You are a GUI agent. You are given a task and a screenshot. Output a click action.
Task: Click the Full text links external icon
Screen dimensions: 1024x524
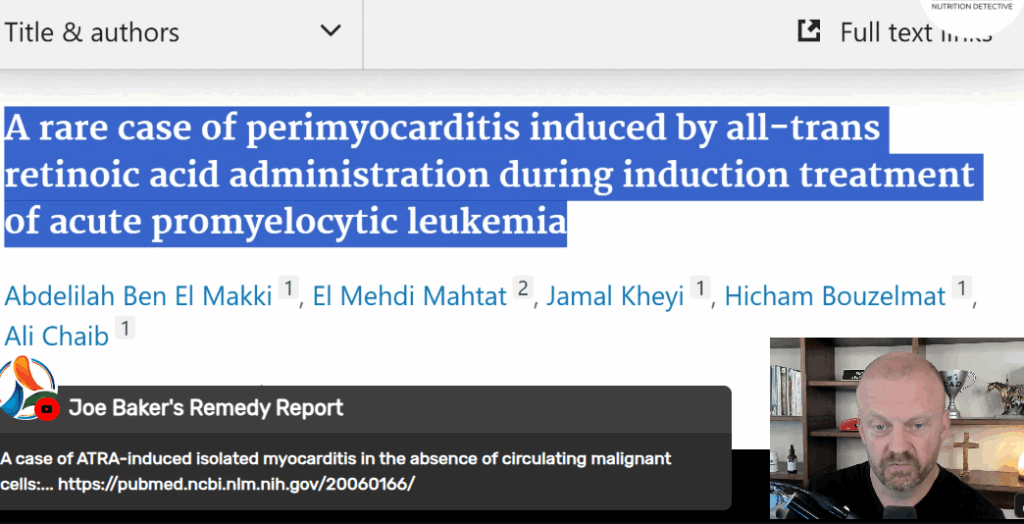(x=809, y=31)
